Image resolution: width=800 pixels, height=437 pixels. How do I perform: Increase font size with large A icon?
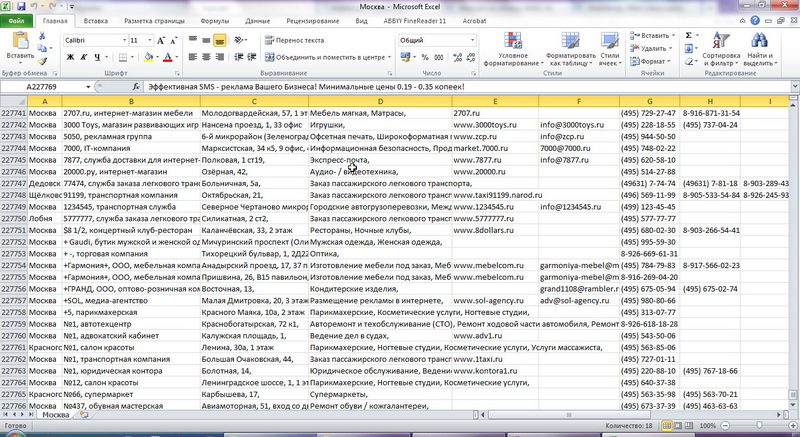click(161, 40)
